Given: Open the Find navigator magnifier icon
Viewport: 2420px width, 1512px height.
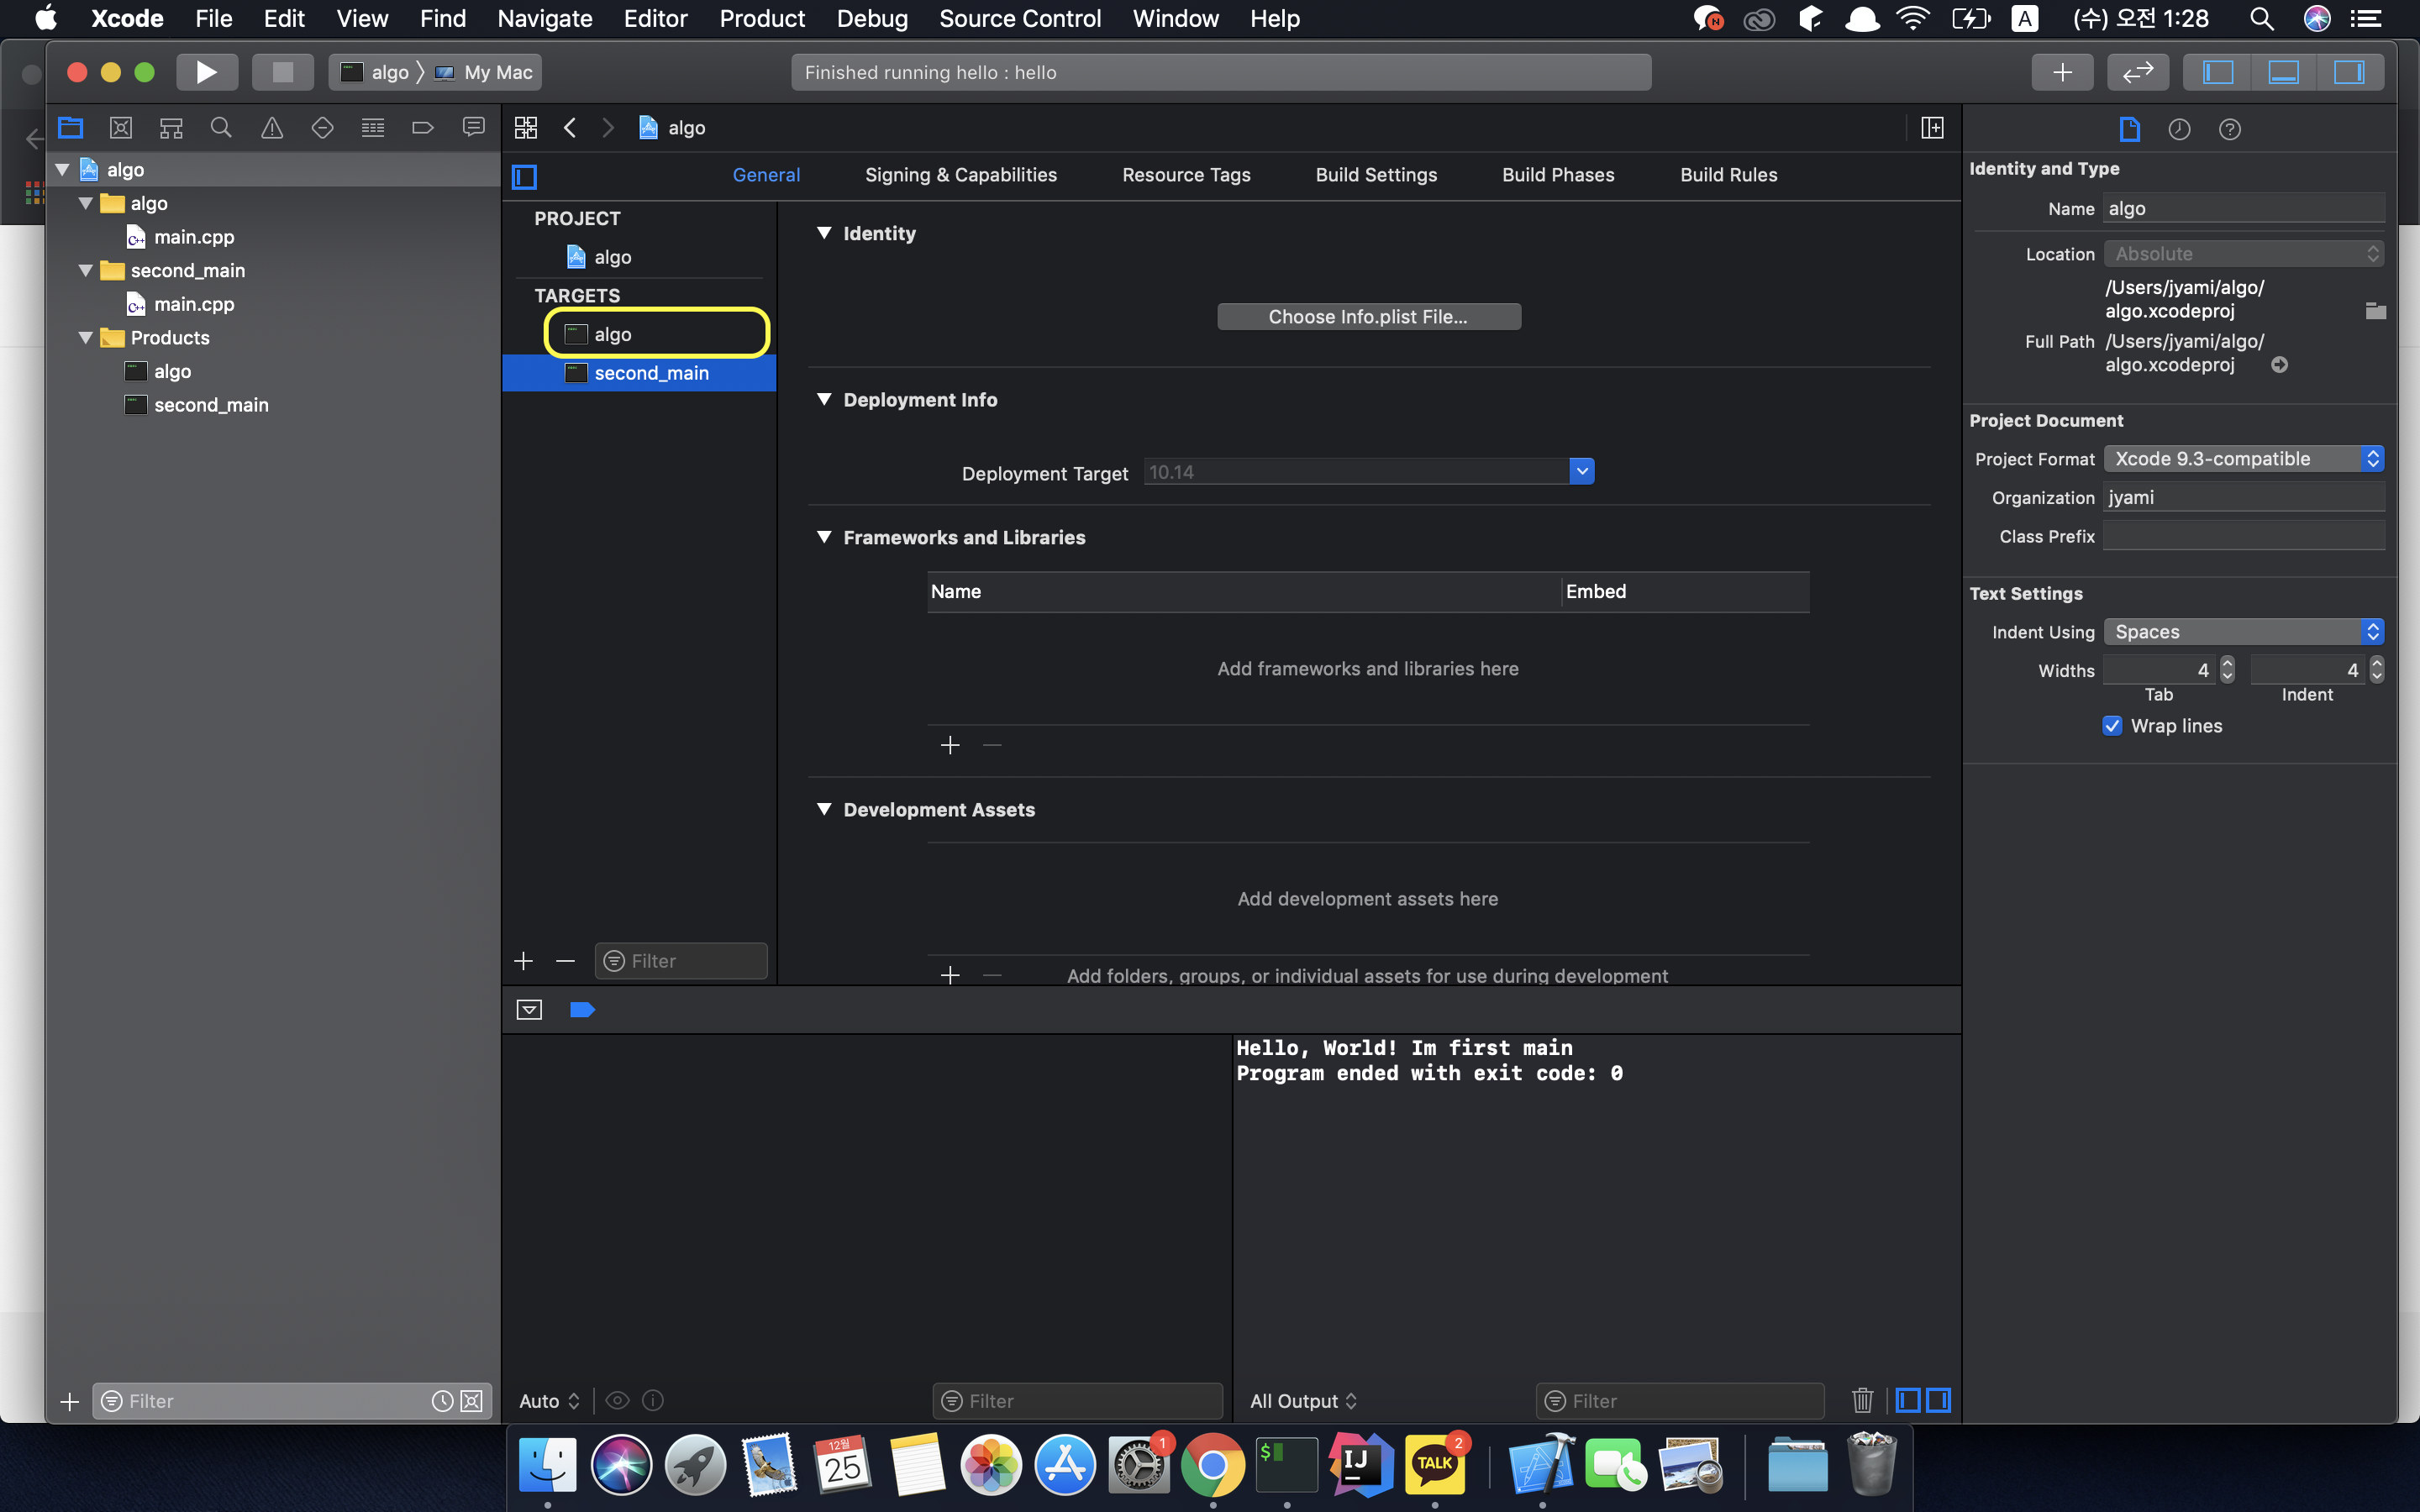Looking at the screenshot, I should pos(221,128).
